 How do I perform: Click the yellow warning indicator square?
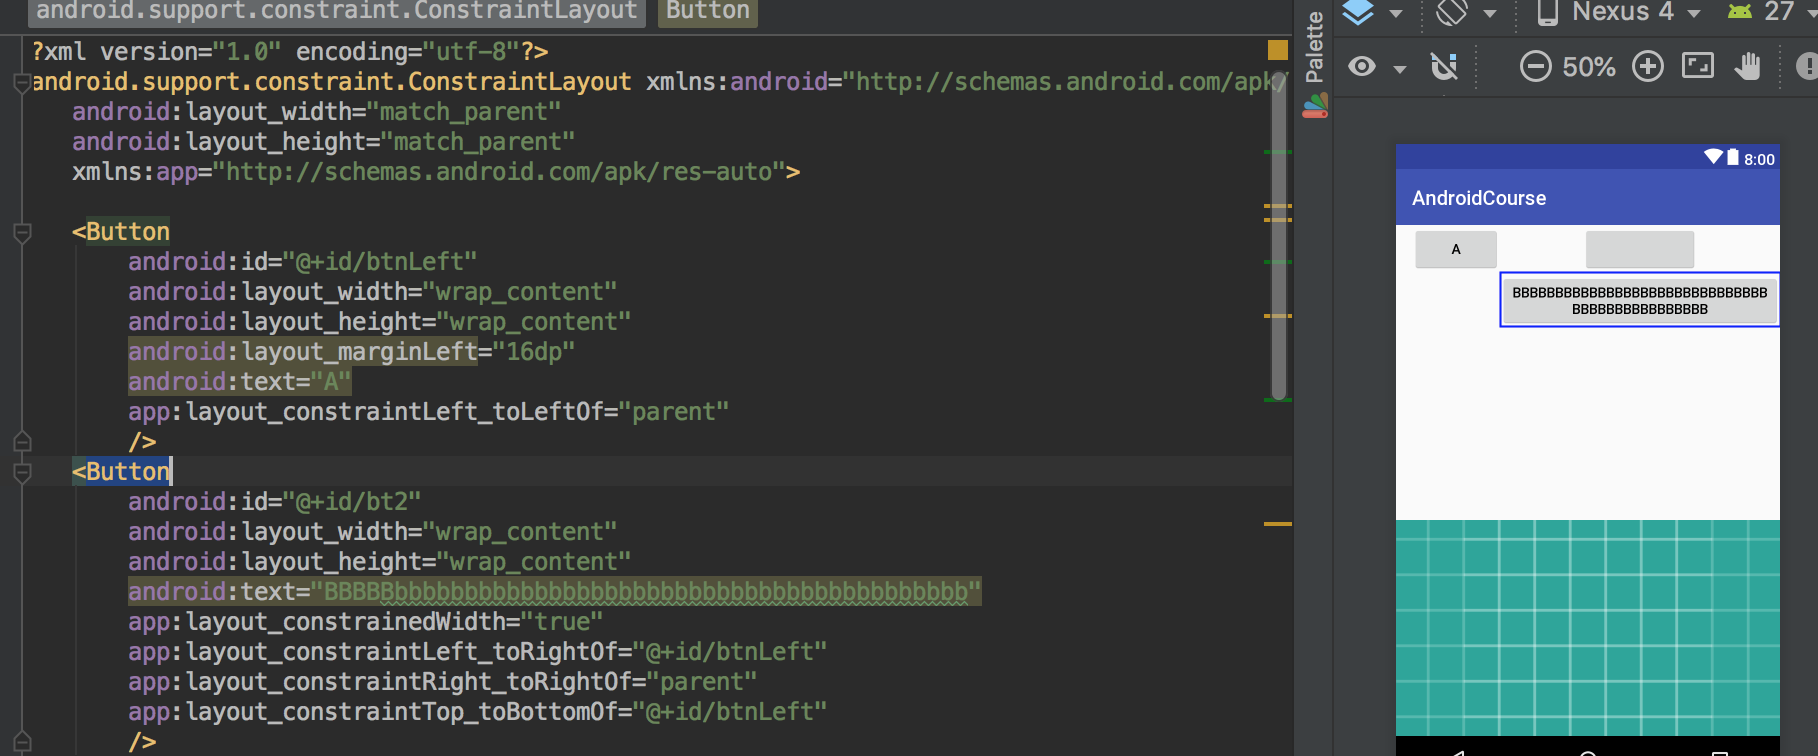coord(1278,50)
